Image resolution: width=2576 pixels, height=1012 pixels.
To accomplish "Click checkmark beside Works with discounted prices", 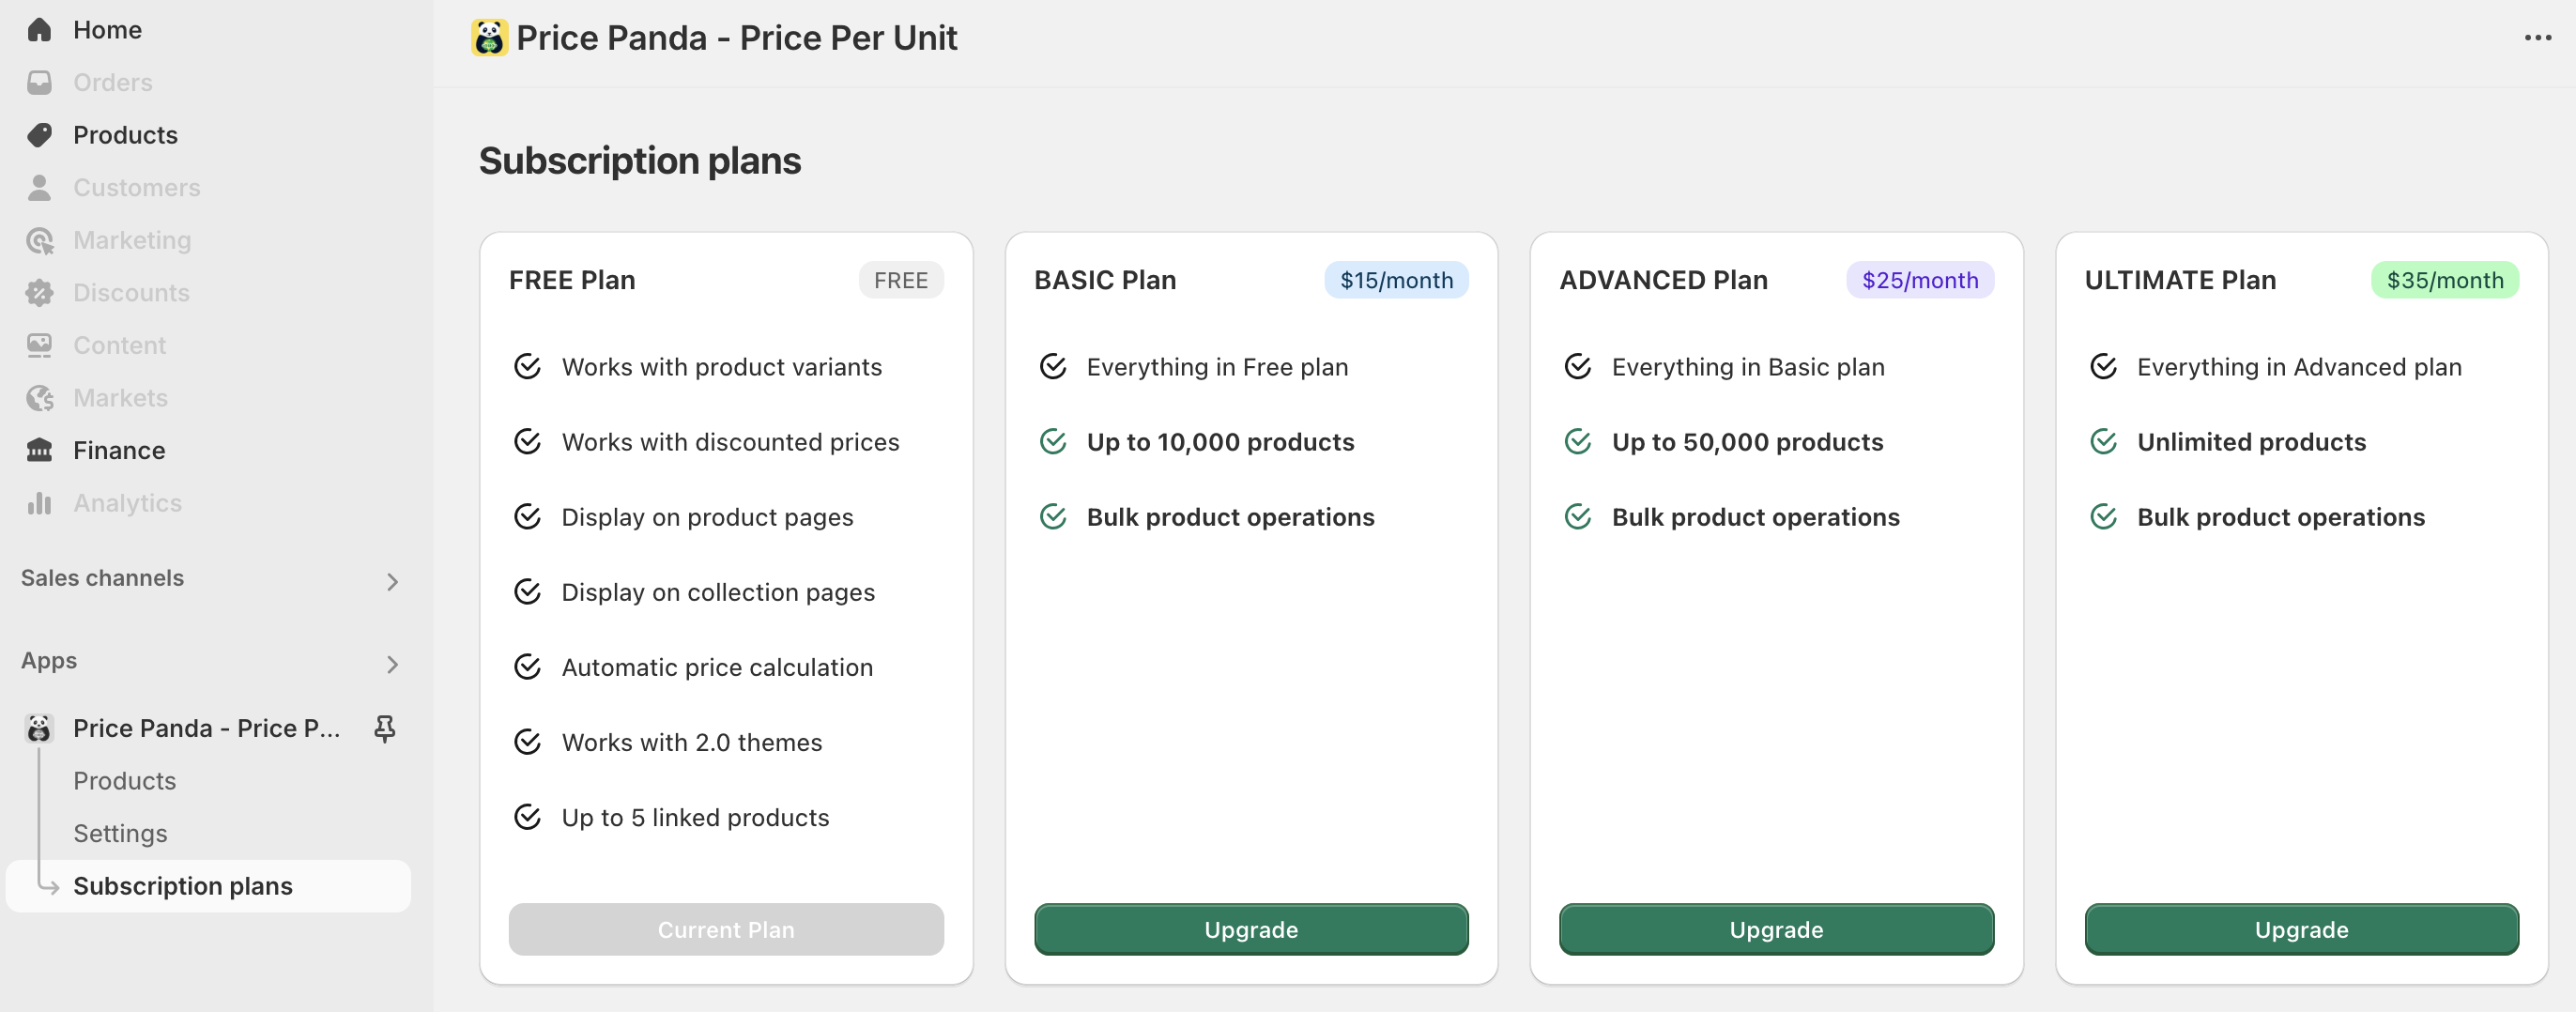I will pos(528,442).
